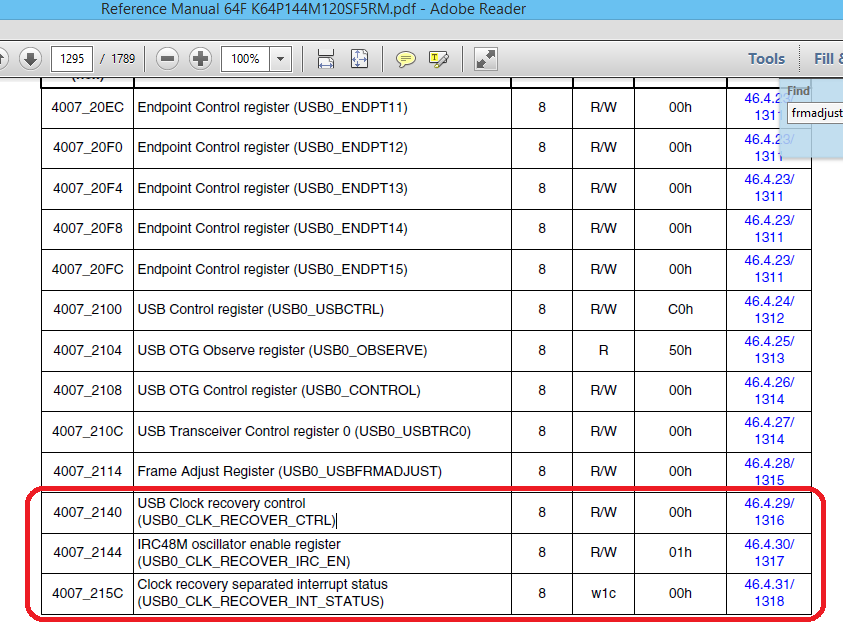Click text USB OTG Control register (USB0_CONTROL)
Screen dimensions: 843x635
pyautogui.click(x=279, y=390)
